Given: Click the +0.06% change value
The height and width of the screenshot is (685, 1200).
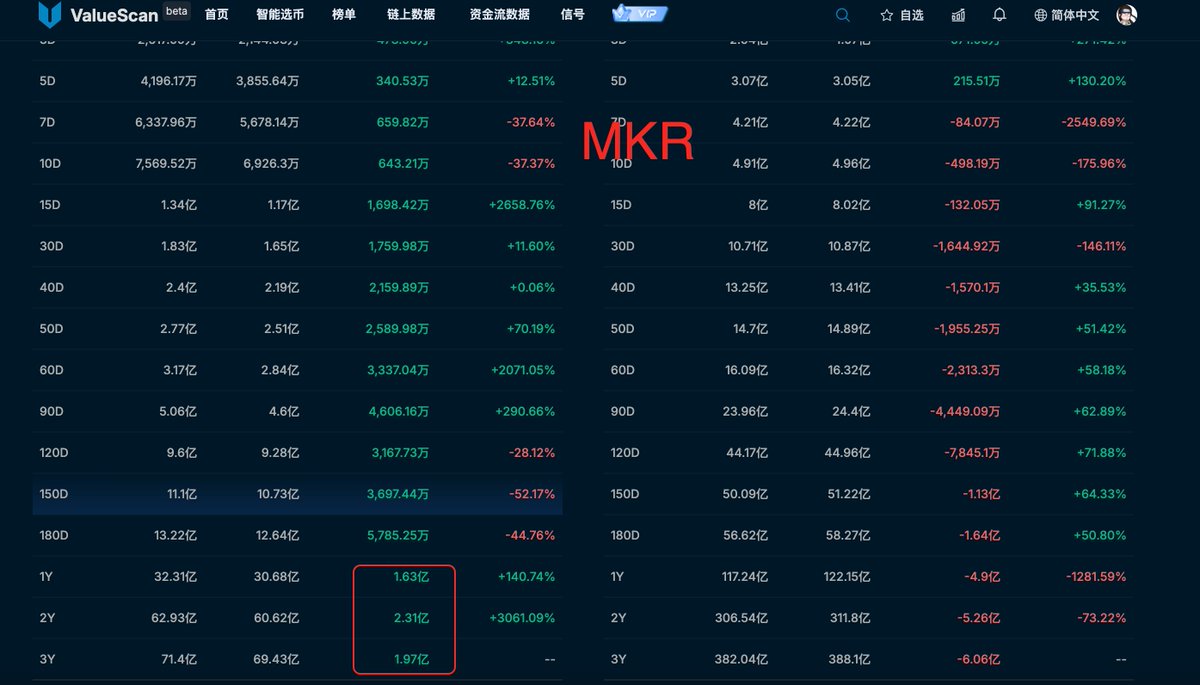Looking at the screenshot, I should click(x=531, y=287).
